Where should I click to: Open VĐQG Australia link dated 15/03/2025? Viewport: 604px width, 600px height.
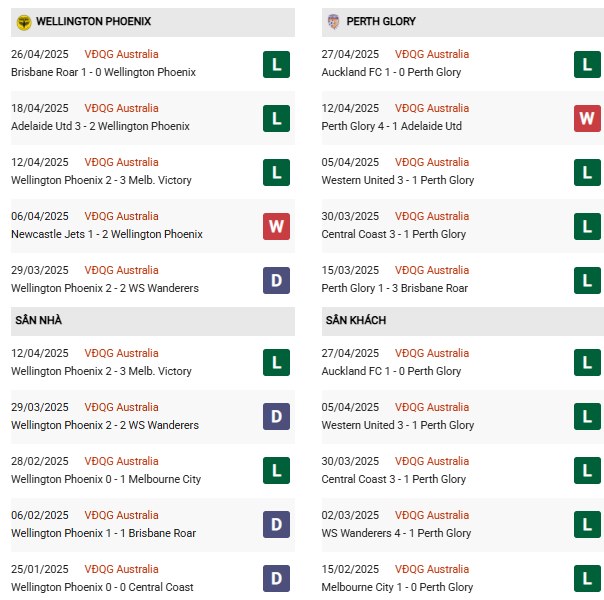coord(432,270)
